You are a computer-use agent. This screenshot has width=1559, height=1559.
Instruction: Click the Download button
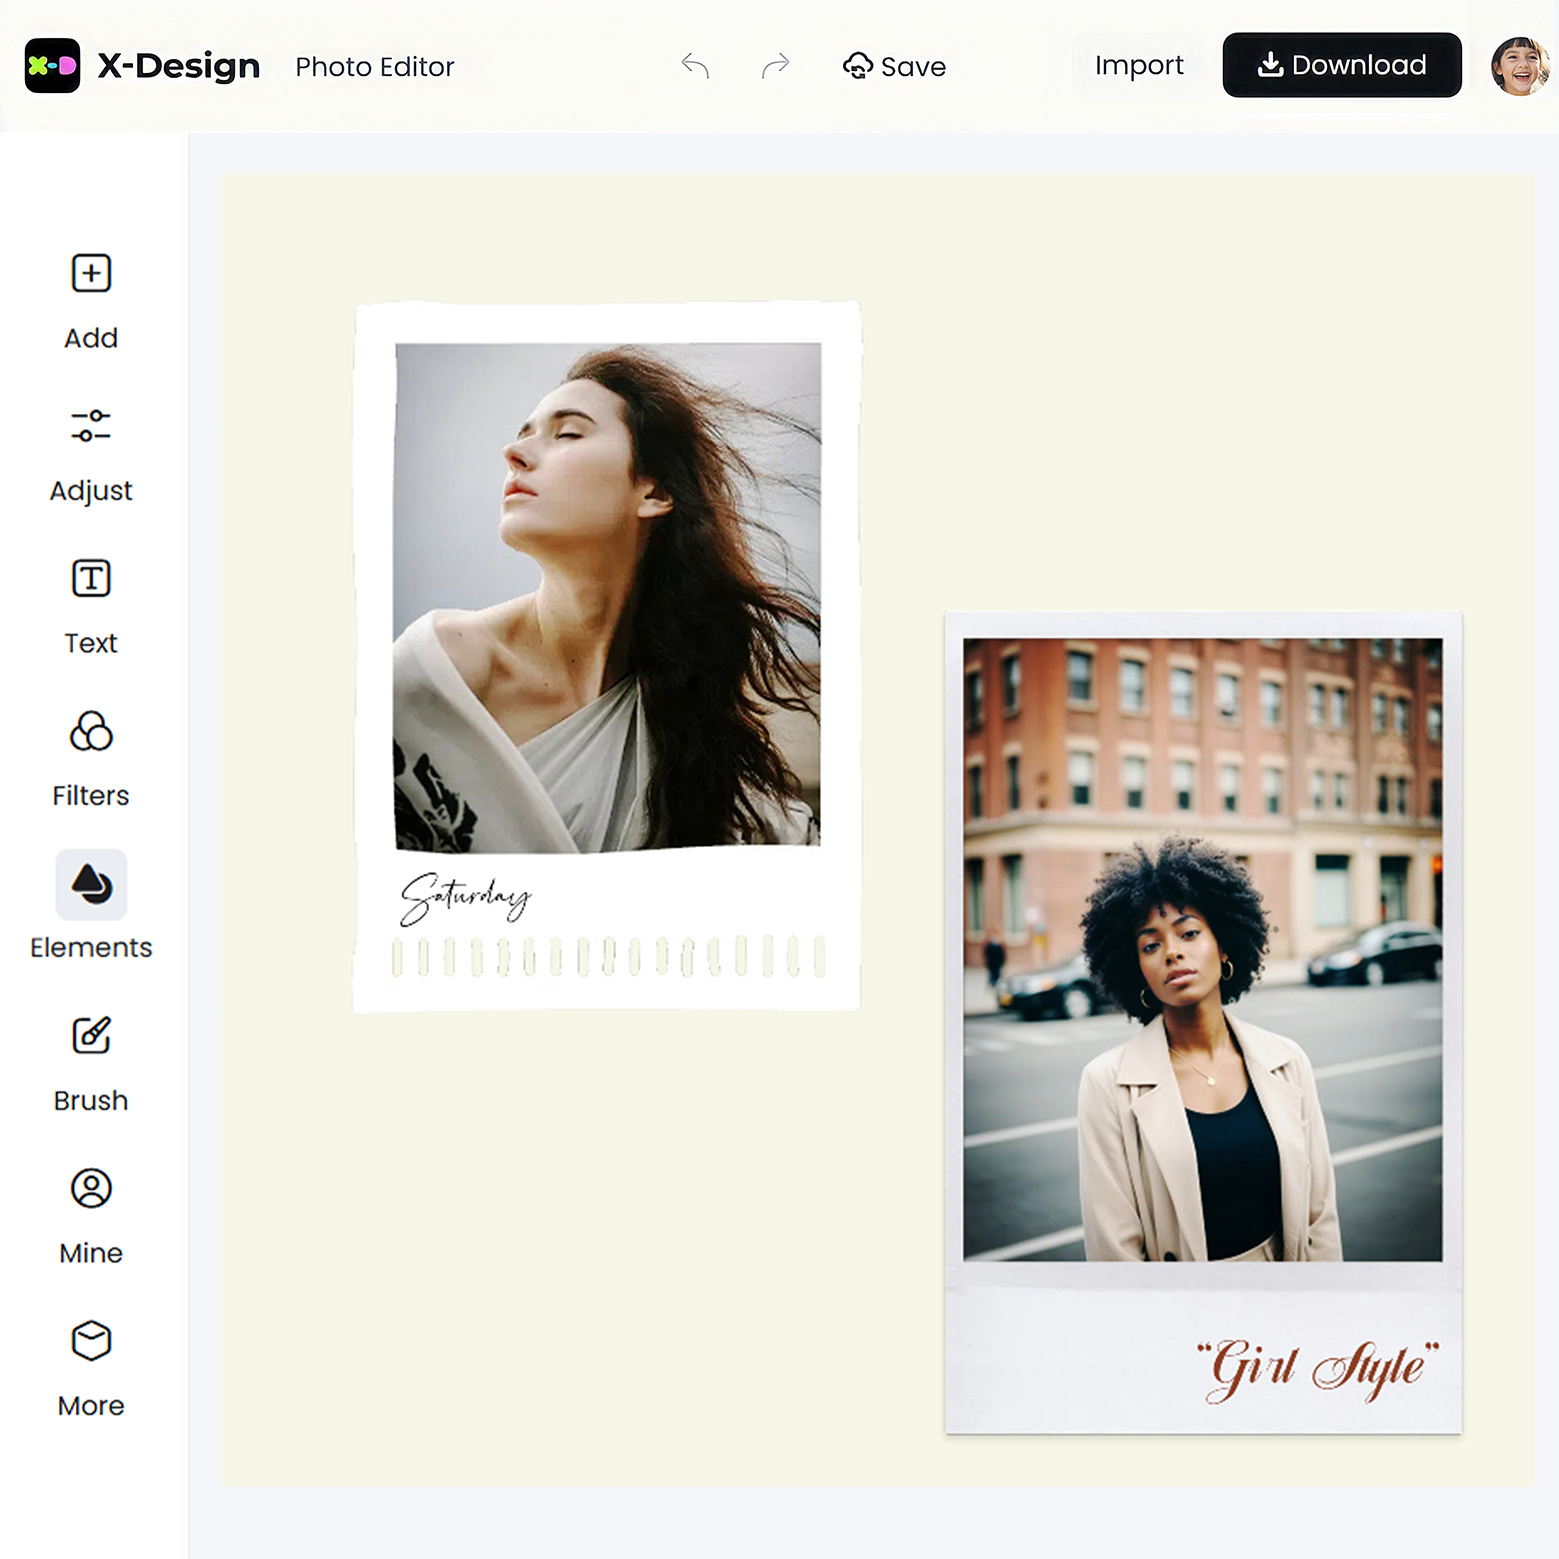1341,64
